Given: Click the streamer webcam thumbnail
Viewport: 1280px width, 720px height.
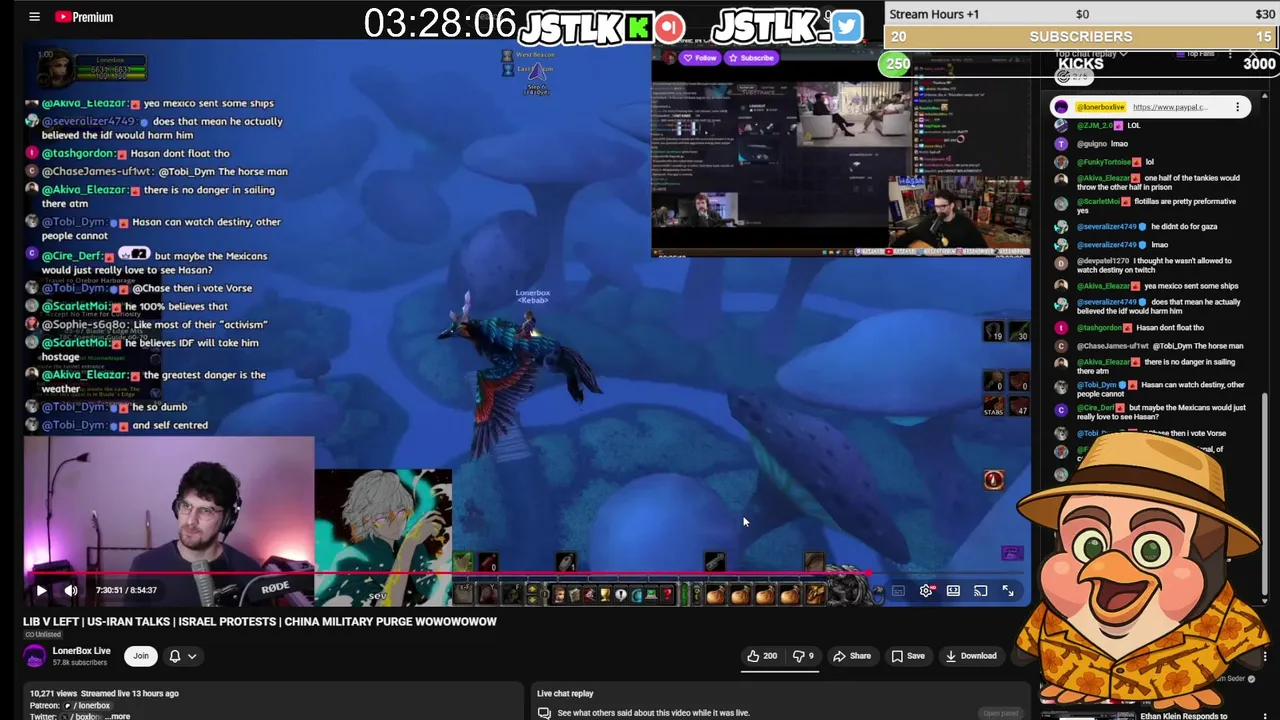Looking at the screenshot, I should pos(169,521).
